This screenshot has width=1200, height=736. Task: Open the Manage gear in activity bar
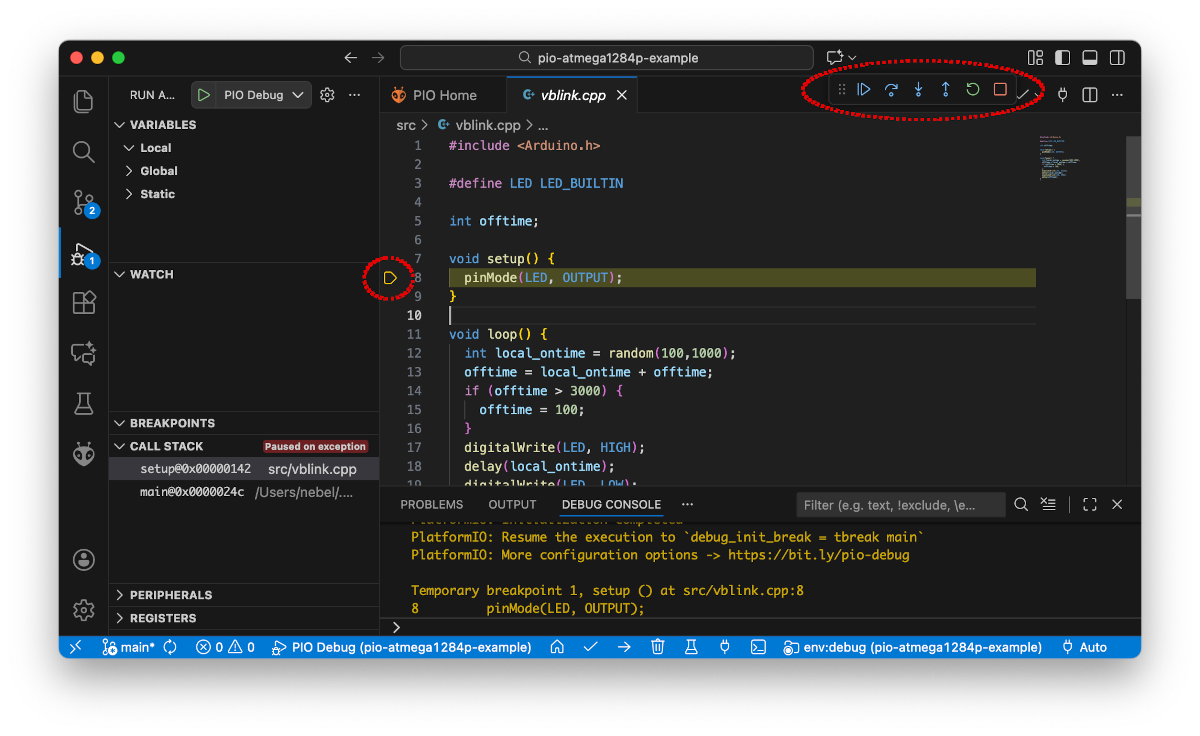pyautogui.click(x=84, y=609)
